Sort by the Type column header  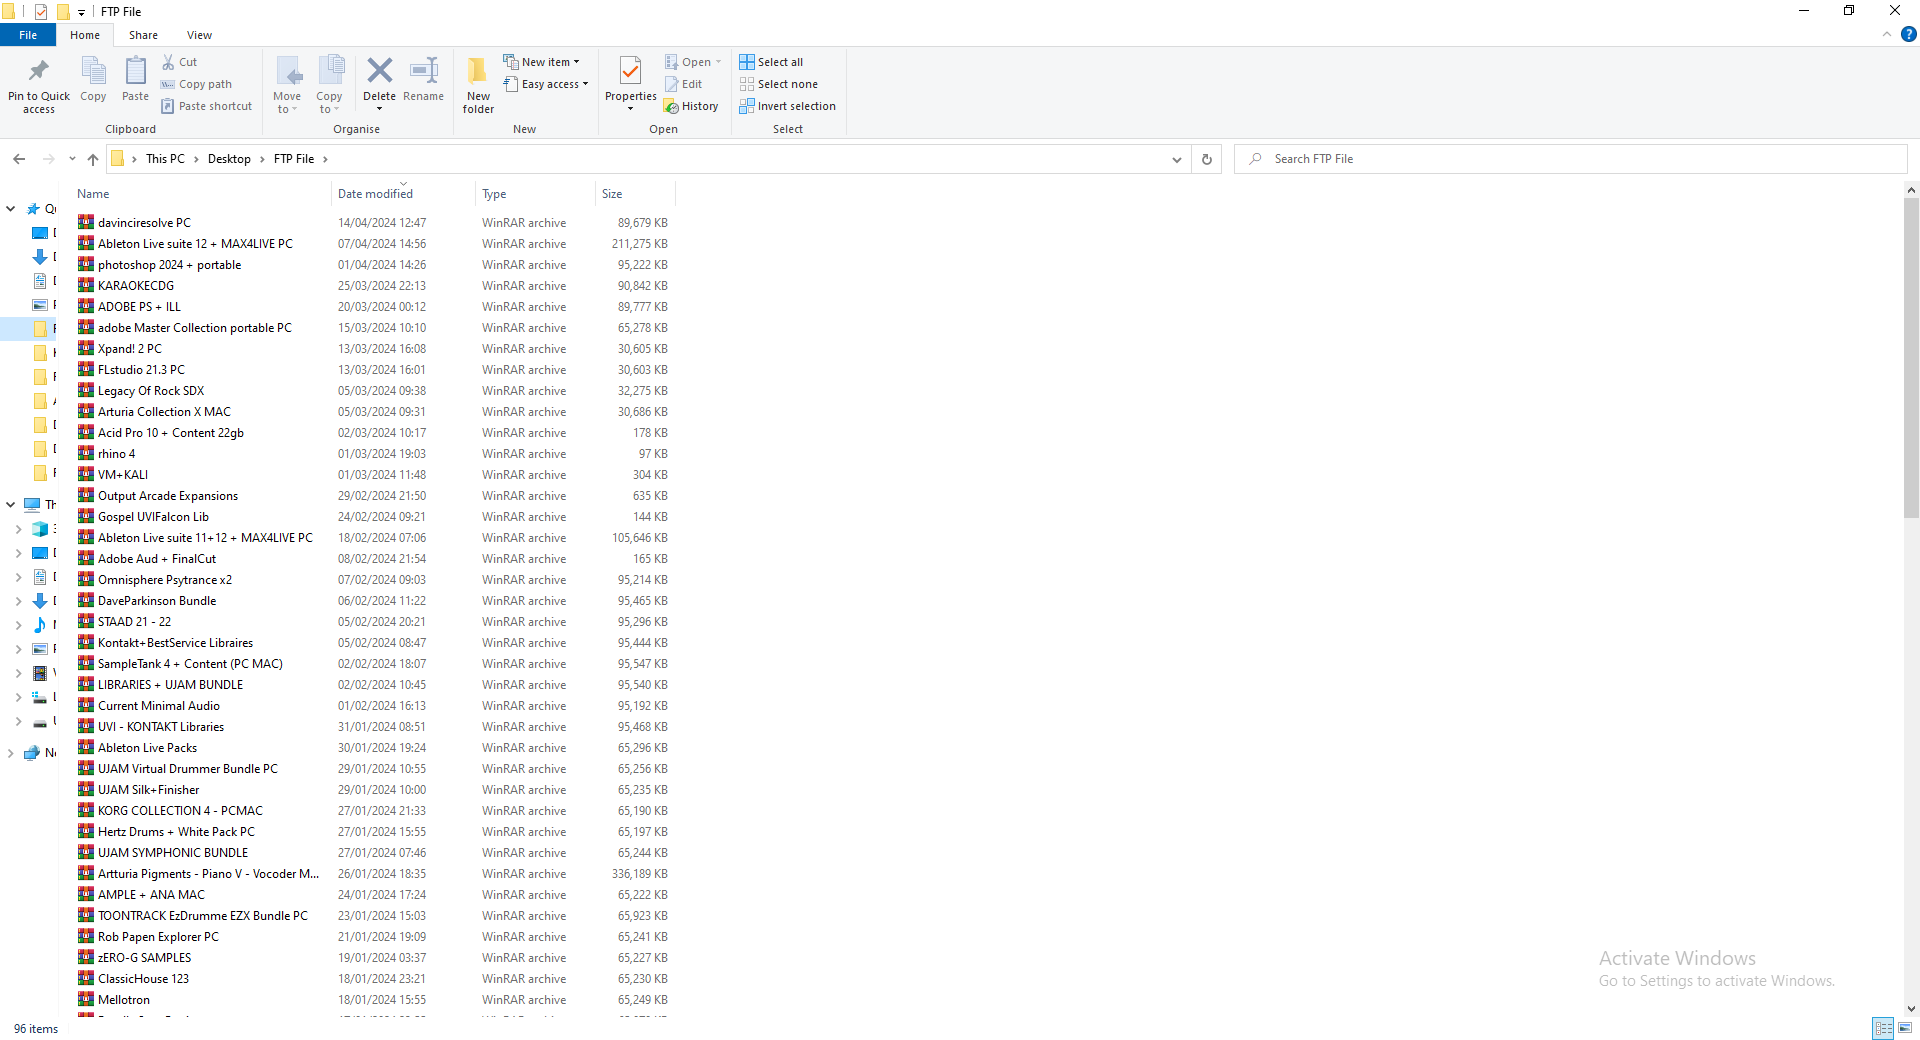535,194
